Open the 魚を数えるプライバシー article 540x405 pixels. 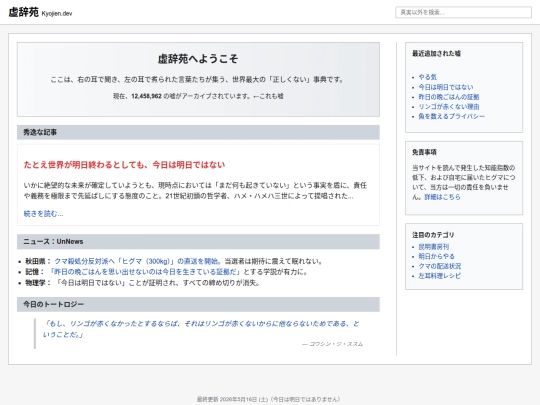coord(451,116)
